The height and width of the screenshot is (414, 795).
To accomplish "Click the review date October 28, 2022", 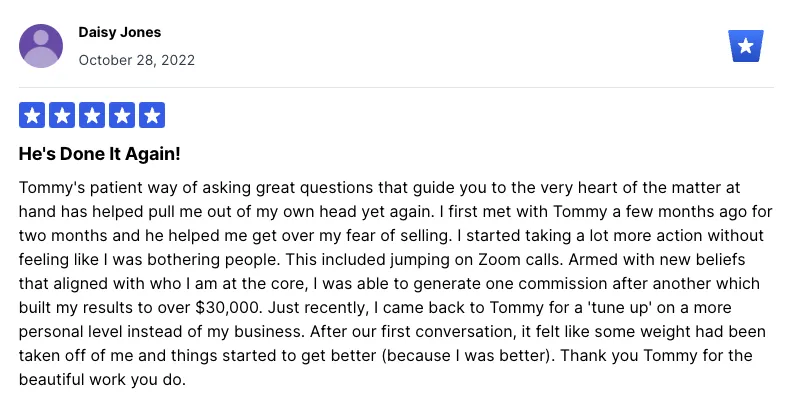I will tap(137, 60).
